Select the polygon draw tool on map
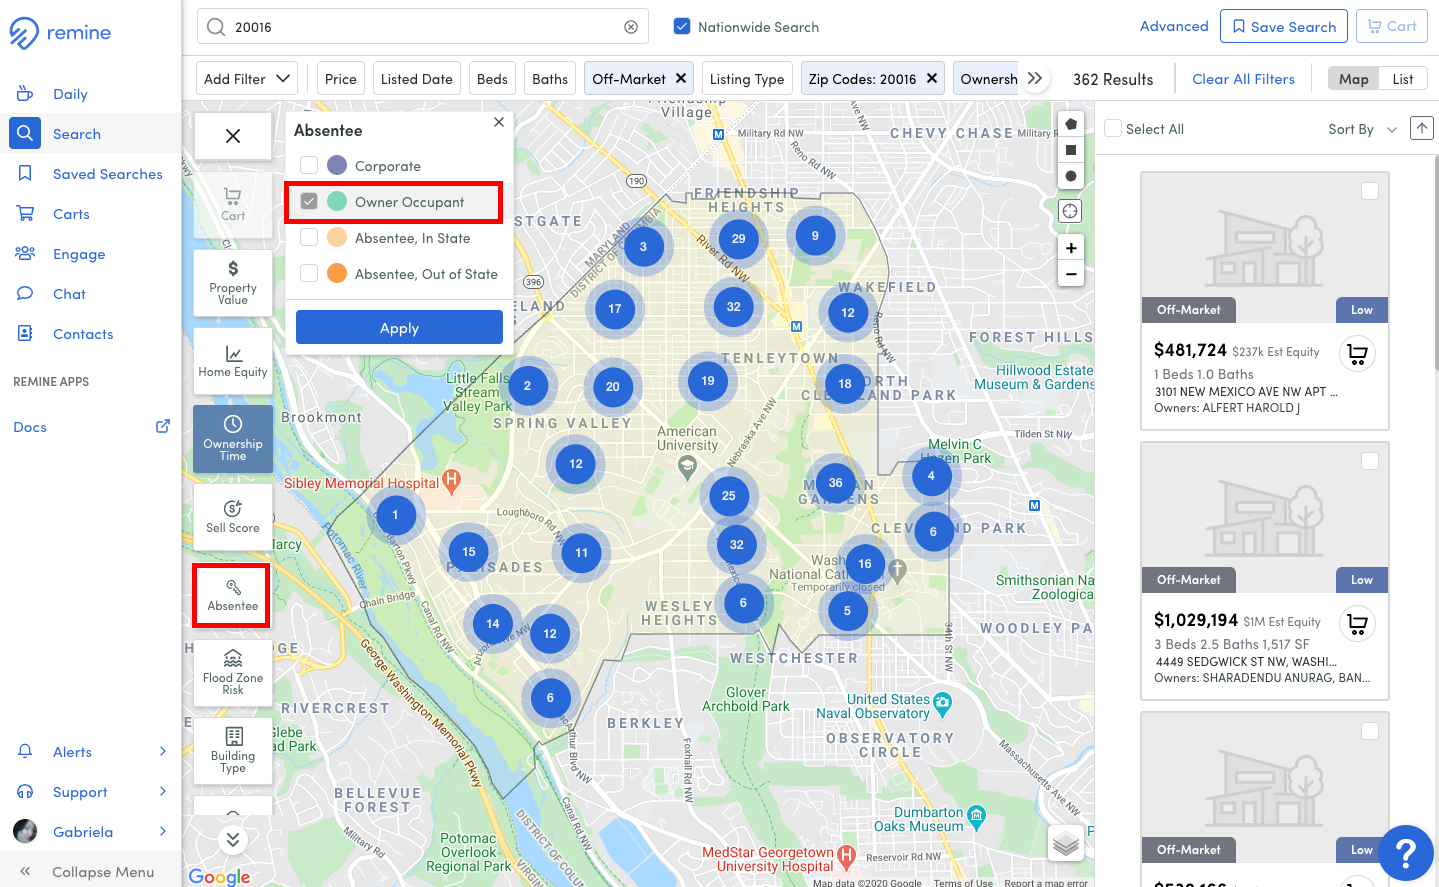 tap(1071, 125)
